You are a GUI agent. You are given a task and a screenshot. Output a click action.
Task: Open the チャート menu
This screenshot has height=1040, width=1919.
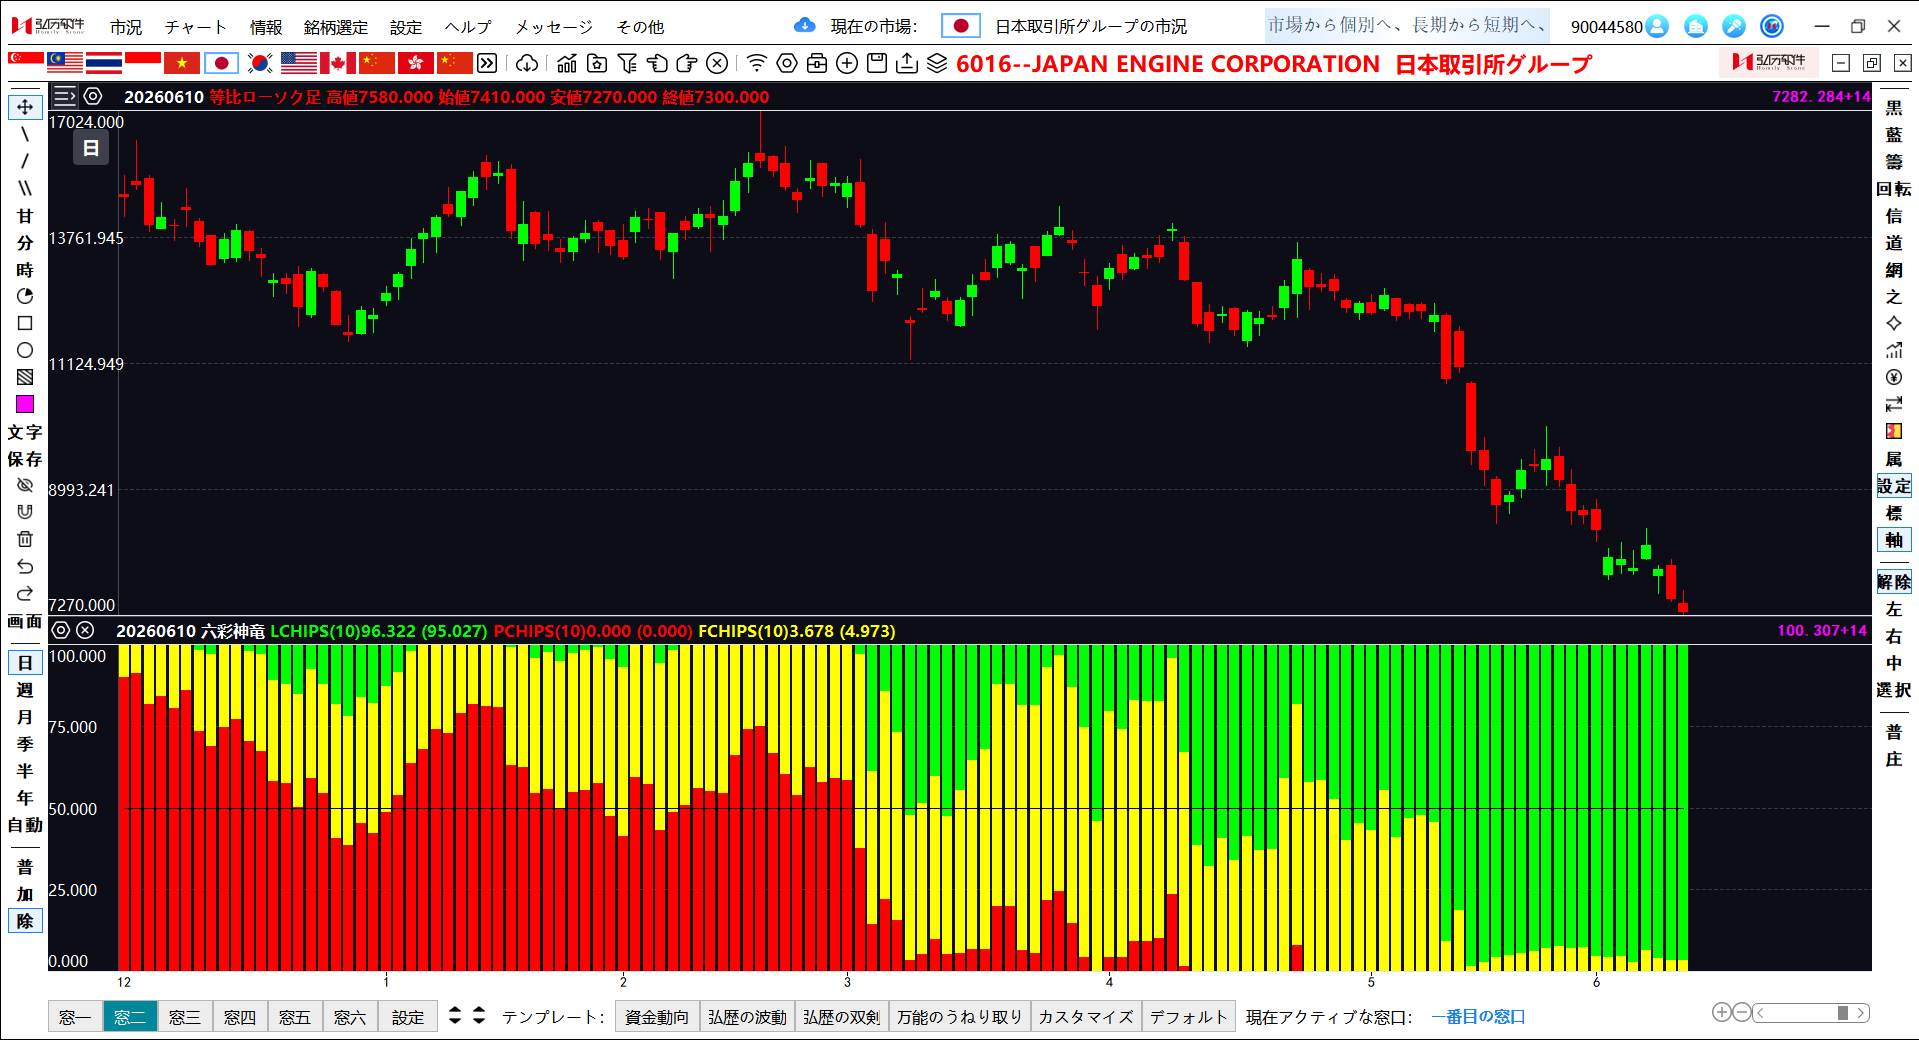(x=196, y=27)
